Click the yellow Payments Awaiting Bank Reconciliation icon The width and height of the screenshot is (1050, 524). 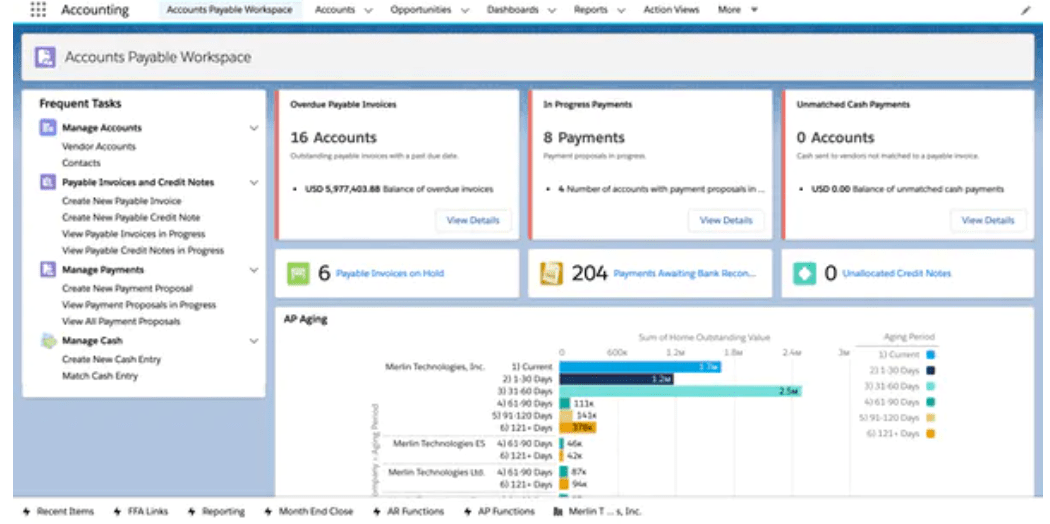(x=551, y=274)
